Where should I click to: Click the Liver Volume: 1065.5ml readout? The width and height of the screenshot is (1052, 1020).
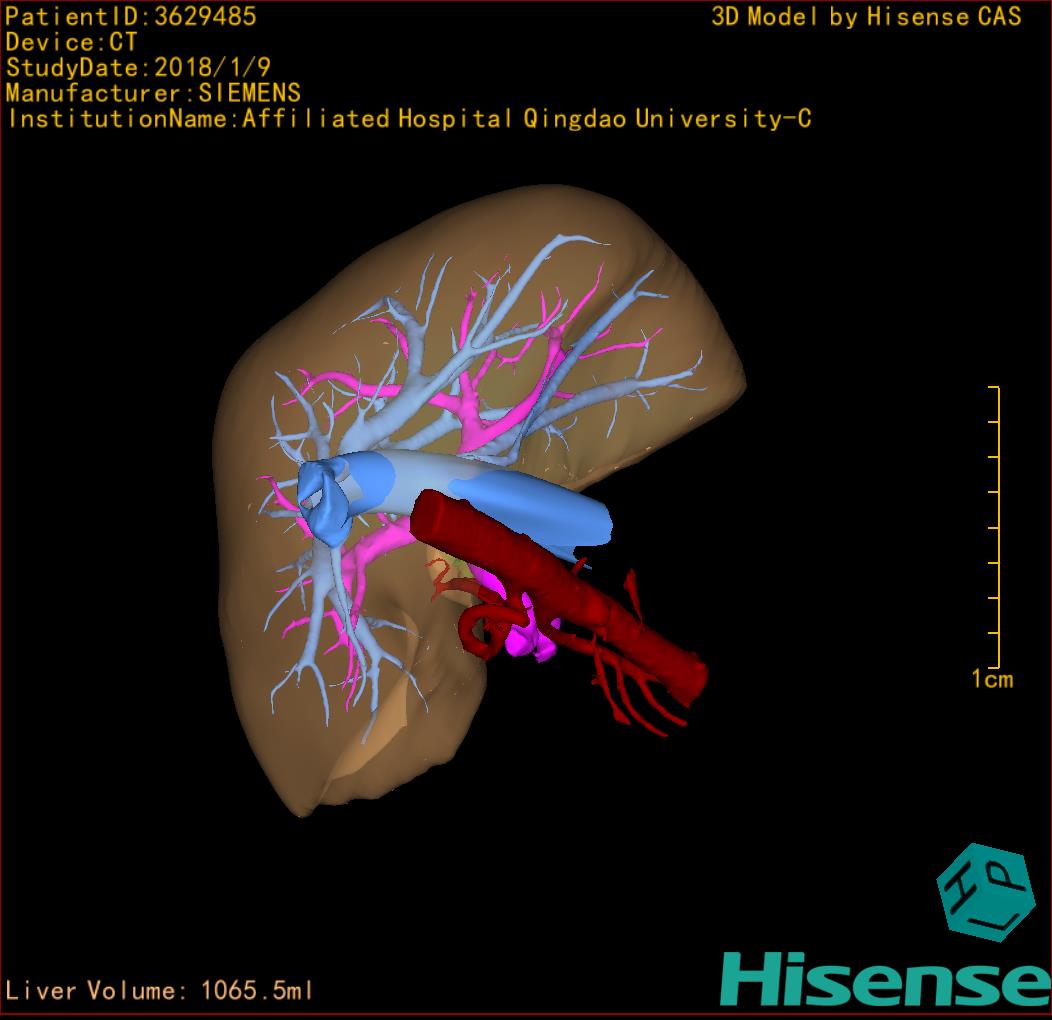click(158, 990)
